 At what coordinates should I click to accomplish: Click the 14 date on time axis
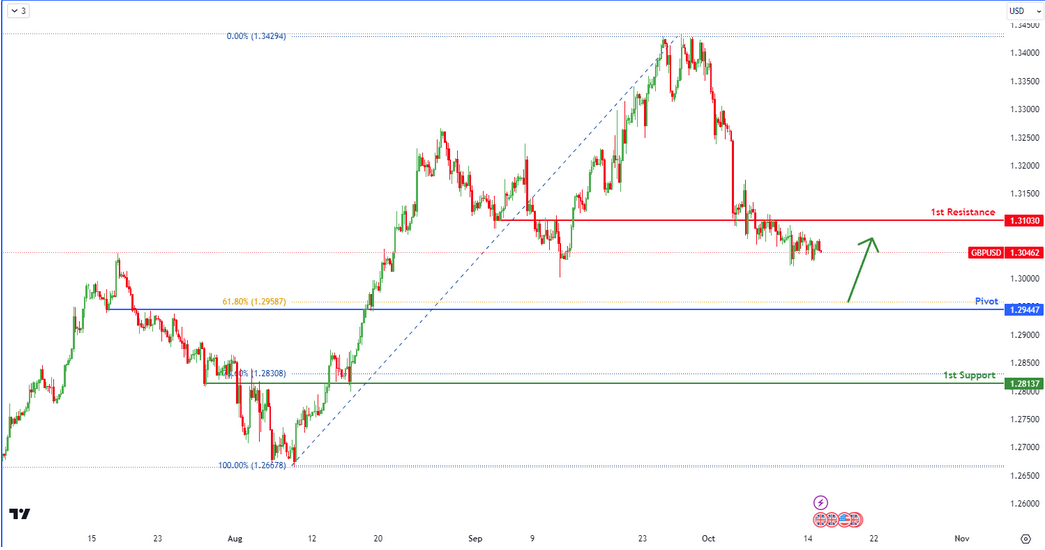coord(808,539)
